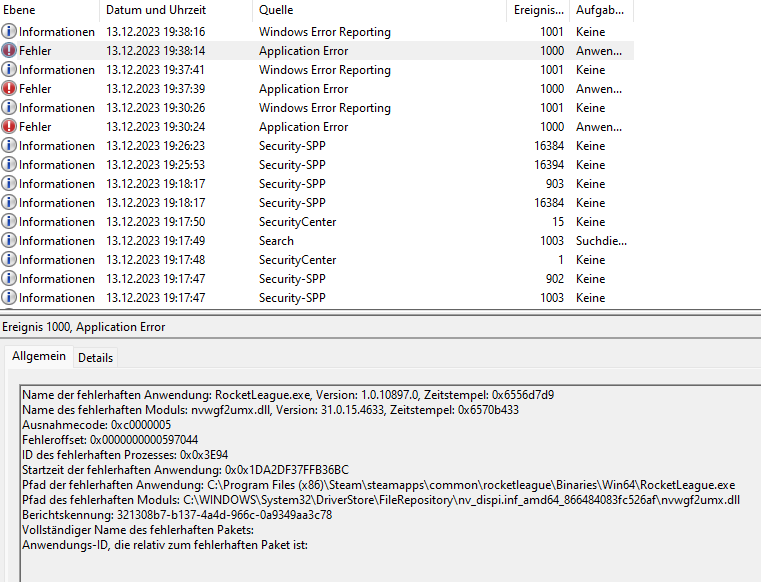Screen dimensions: 761x582
Task: Select Application Error at 19:38:14
Action: 303,50
